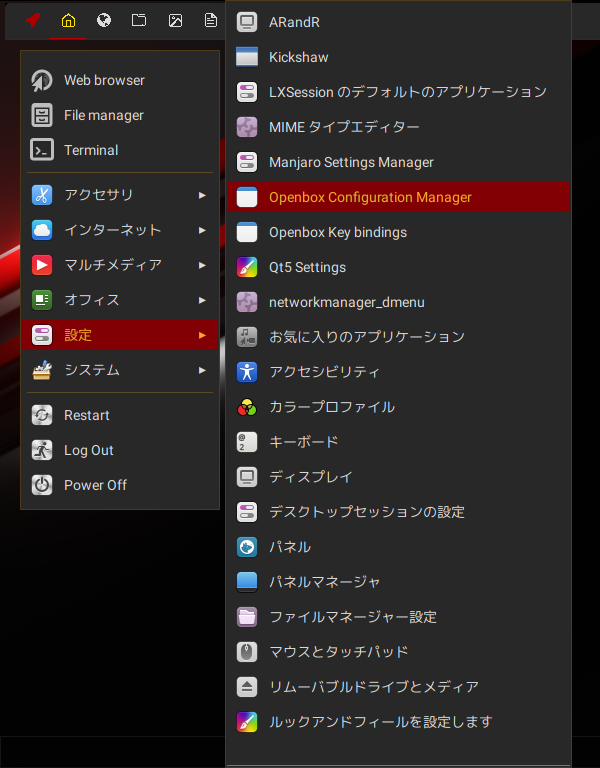
Task: Click the システム category label
Action: (92, 370)
